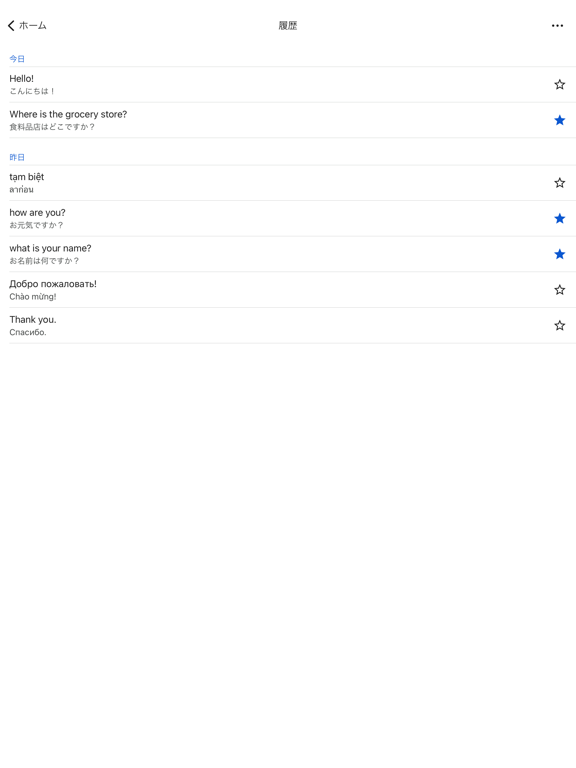Star the 'tạm biệt' history entry
Image resolution: width=576 pixels, height=768 pixels.
click(x=559, y=183)
